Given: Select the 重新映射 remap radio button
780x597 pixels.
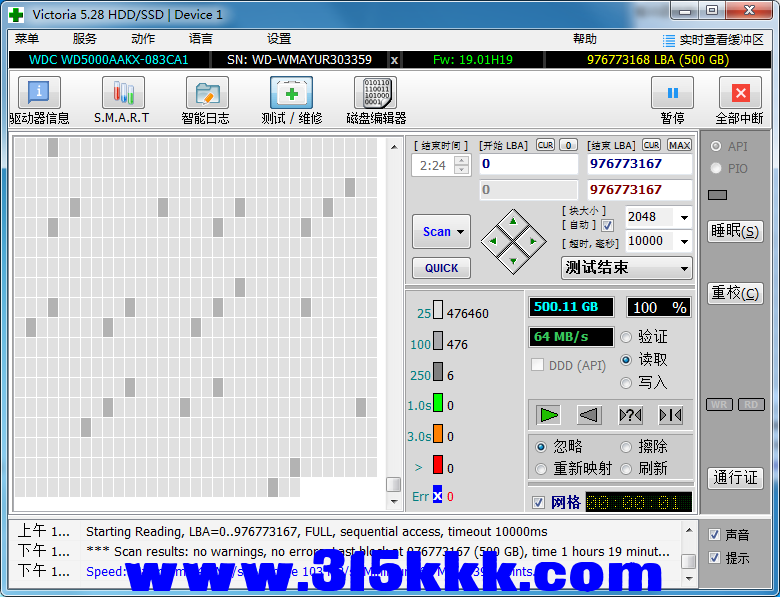Looking at the screenshot, I should coord(541,469).
